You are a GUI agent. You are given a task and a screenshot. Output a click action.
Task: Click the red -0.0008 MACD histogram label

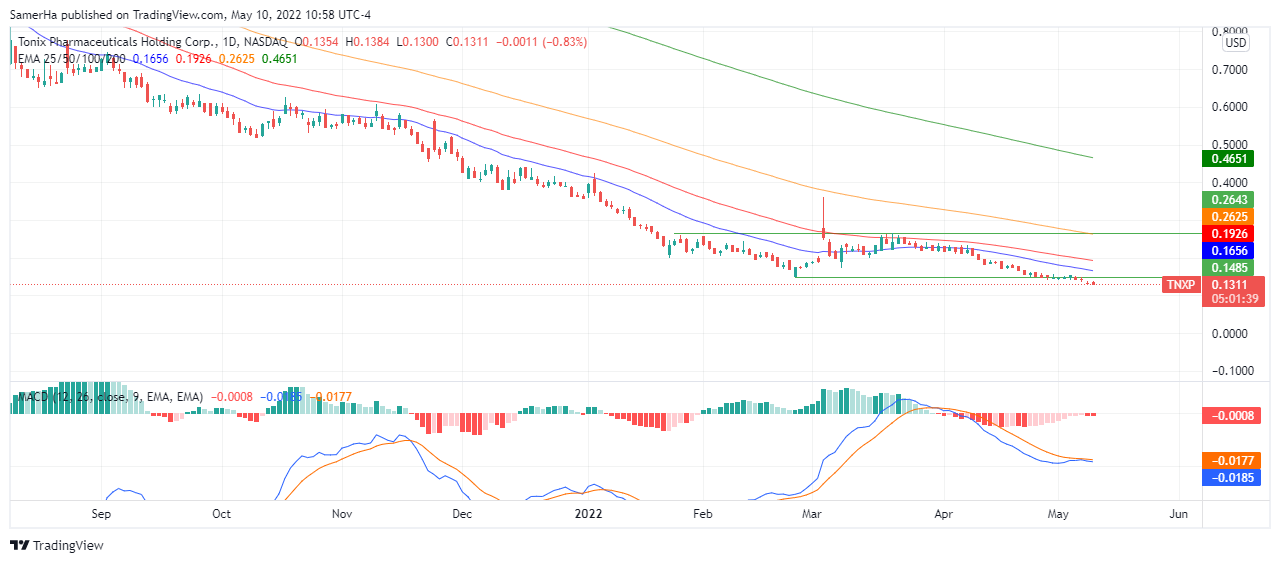click(1231, 415)
